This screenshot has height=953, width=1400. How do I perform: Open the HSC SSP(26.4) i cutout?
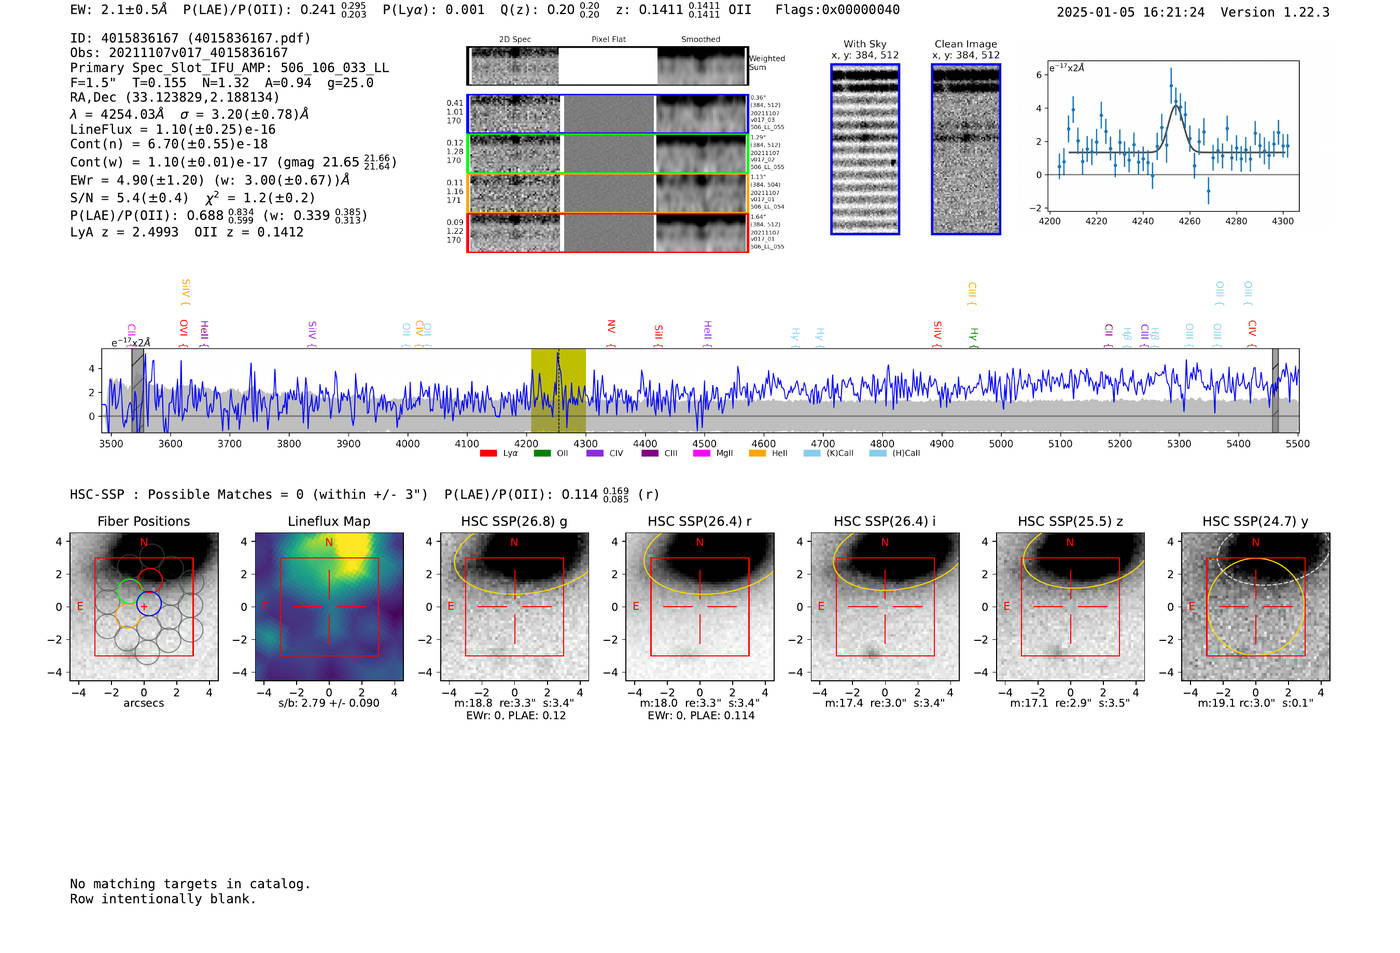coord(885,606)
